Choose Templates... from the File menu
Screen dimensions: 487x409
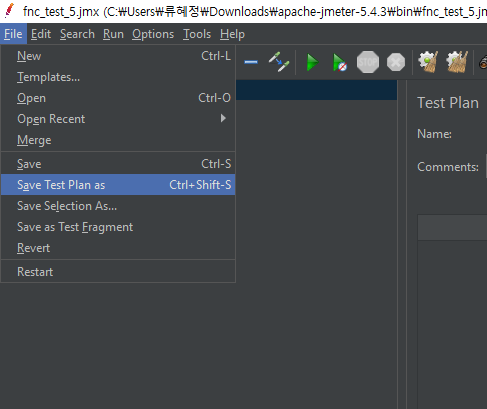coord(118,77)
